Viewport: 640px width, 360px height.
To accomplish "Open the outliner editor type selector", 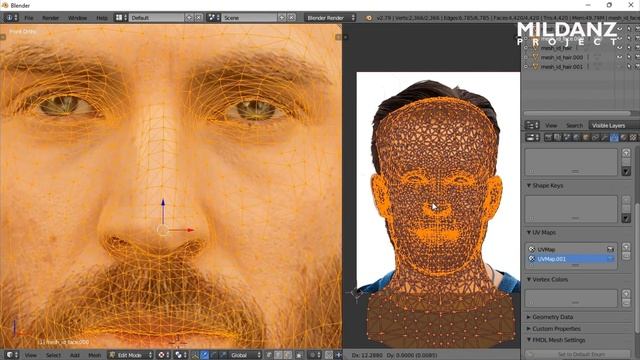I will pos(532,125).
